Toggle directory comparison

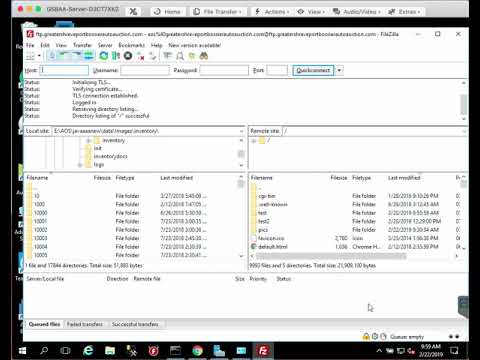[180, 56]
